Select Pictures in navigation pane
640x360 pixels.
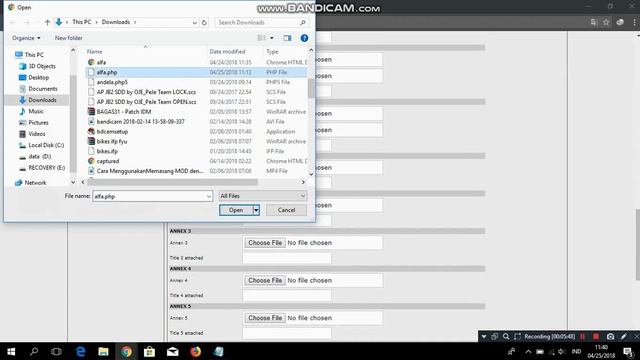pos(38,122)
